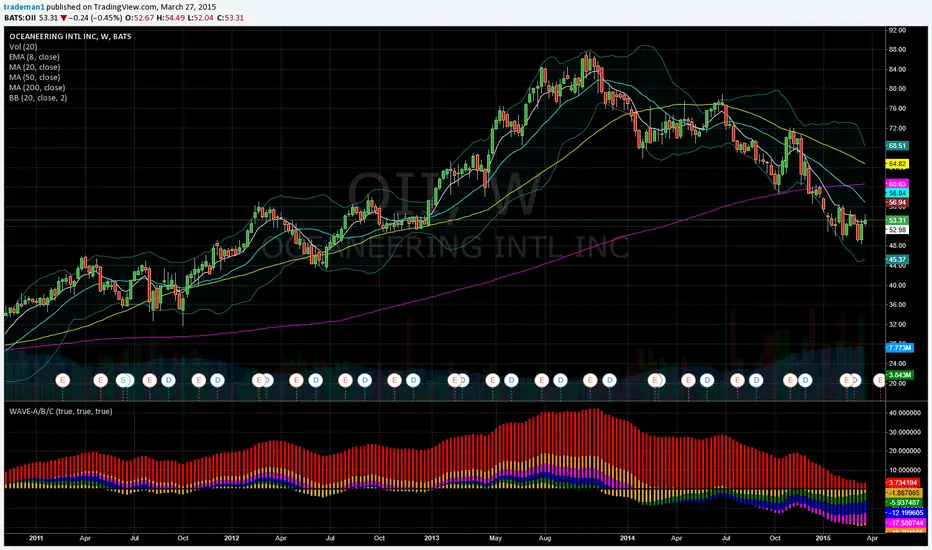Click the 20.00 price axis label
Screen dimensions: 932x550
point(896,384)
